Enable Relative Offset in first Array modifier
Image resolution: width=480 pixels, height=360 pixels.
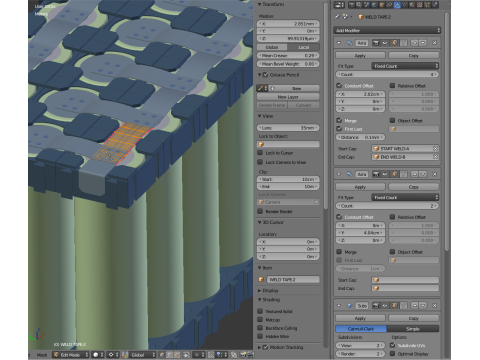(392, 86)
